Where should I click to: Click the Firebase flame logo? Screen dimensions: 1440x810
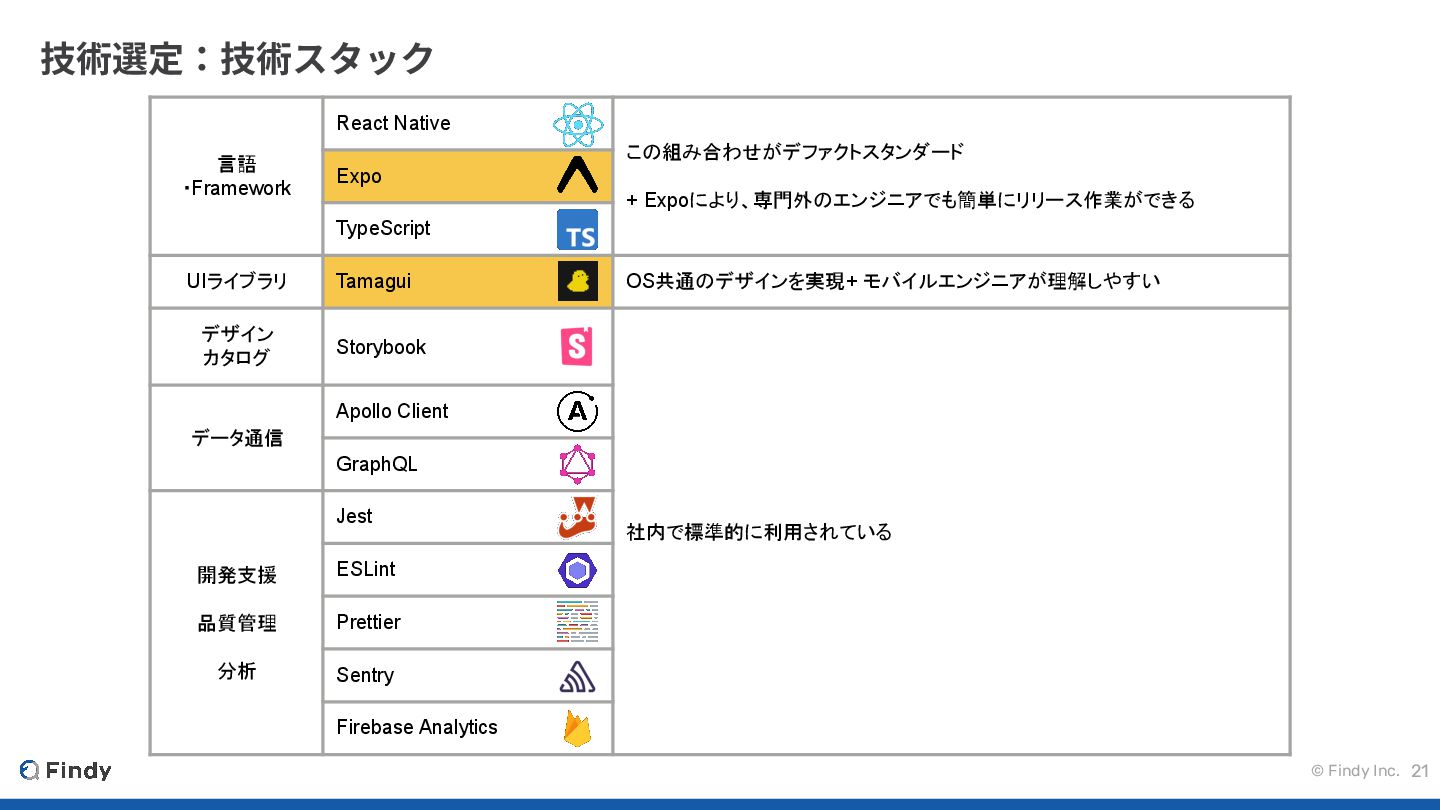click(577, 728)
